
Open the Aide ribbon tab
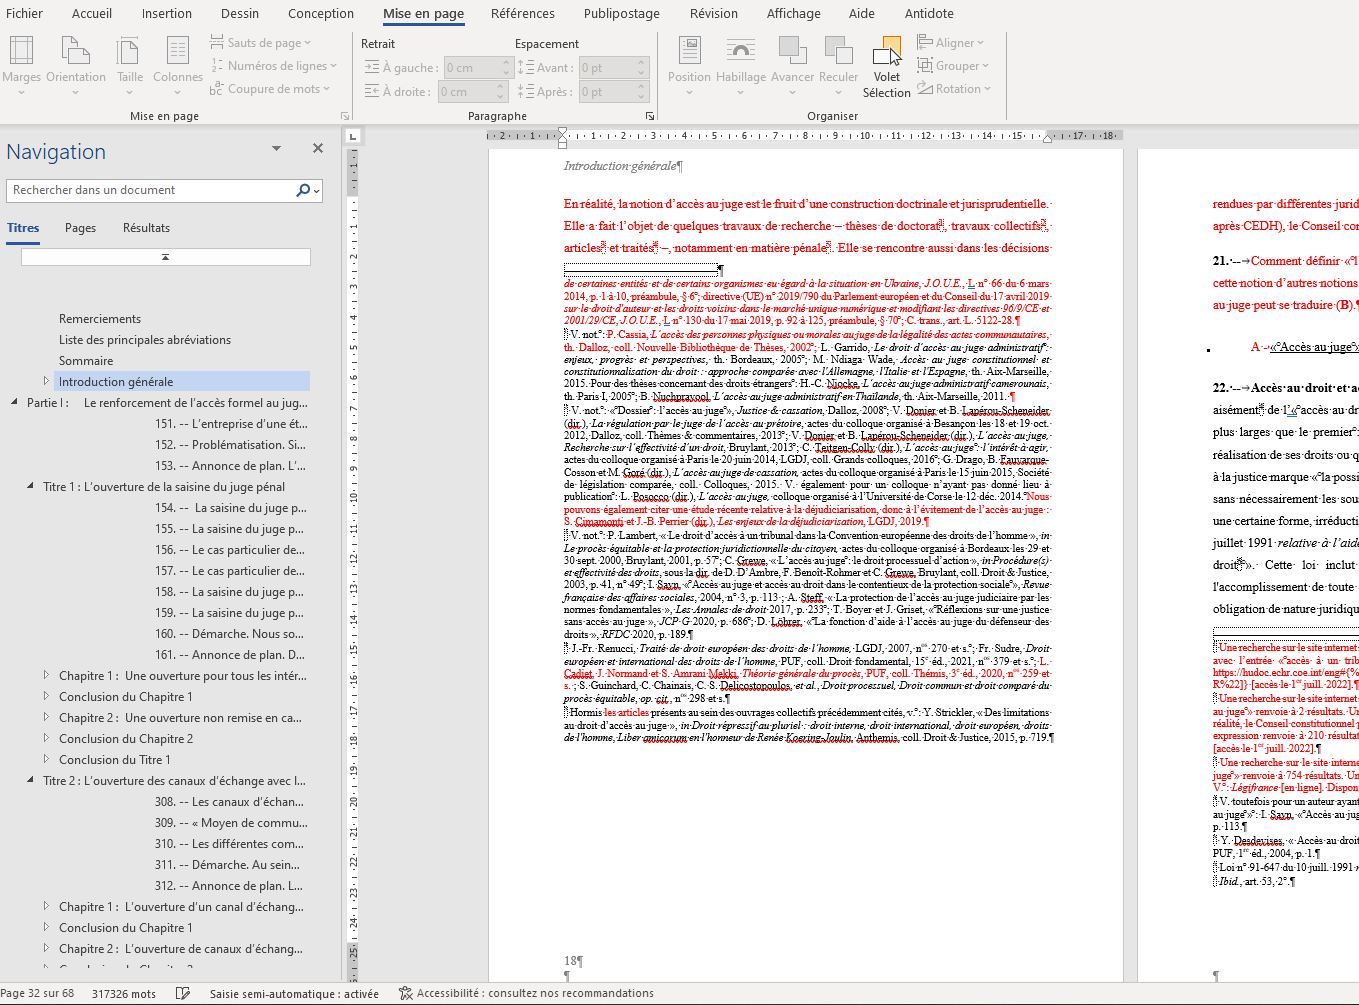pos(861,13)
